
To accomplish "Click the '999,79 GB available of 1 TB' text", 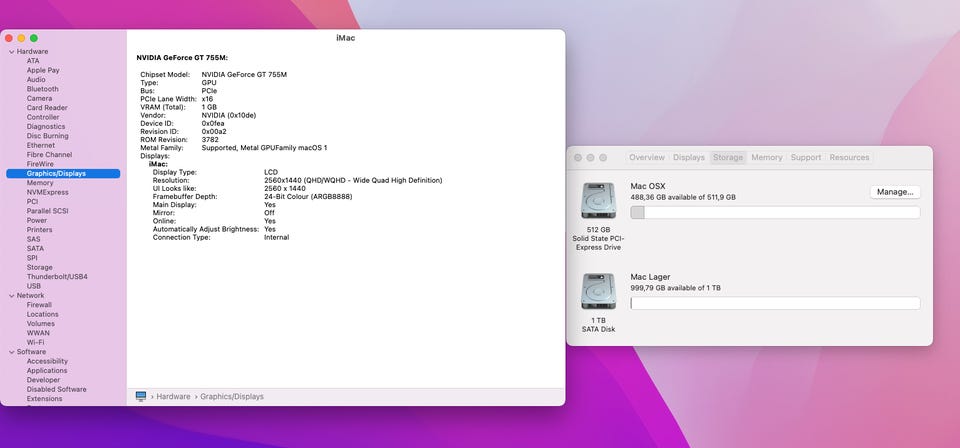I will coord(675,288).
